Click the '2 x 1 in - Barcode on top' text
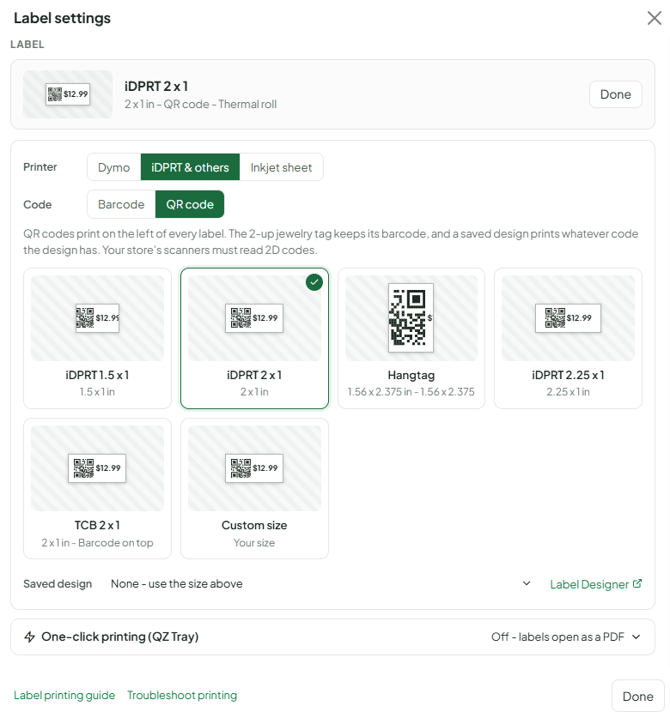 click(x=98, y=543)
